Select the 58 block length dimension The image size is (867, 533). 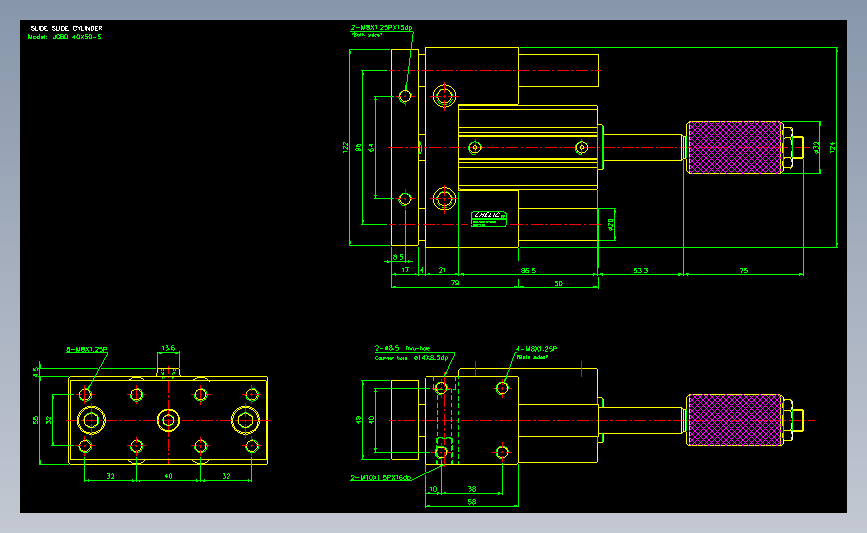pyautogui.click(x=472, y=502)
